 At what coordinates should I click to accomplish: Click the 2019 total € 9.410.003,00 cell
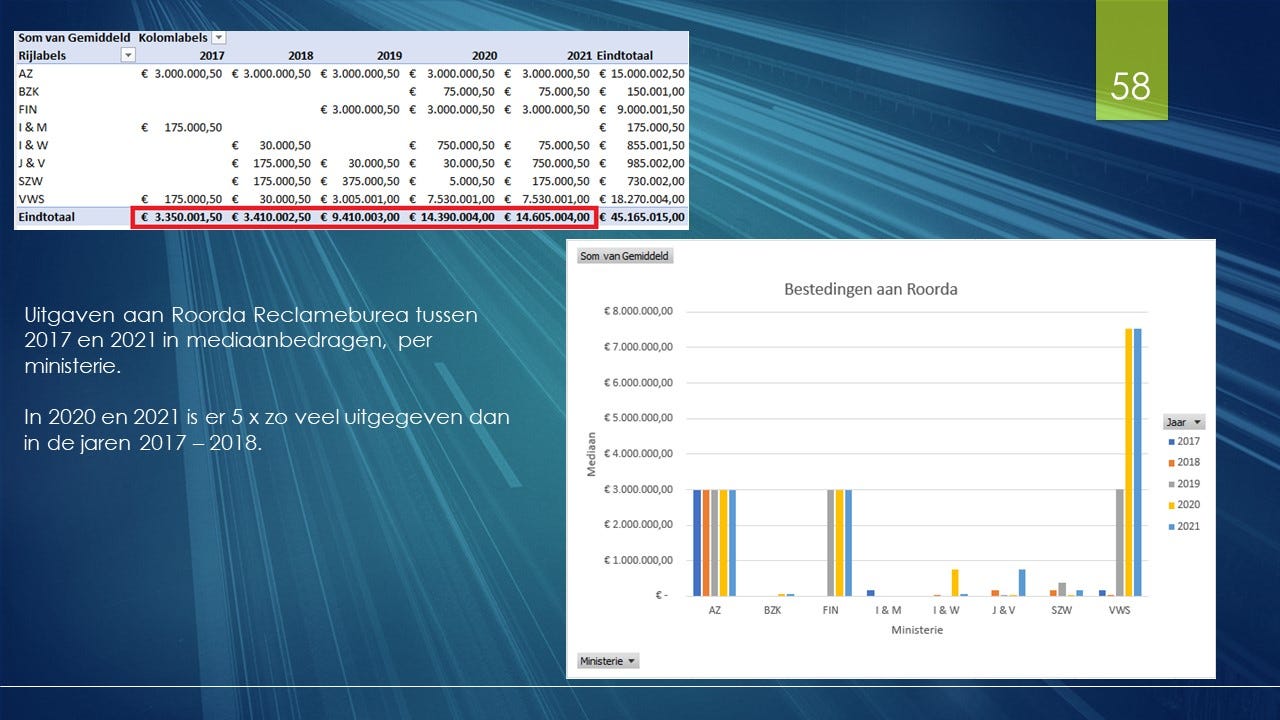point(359,217)
